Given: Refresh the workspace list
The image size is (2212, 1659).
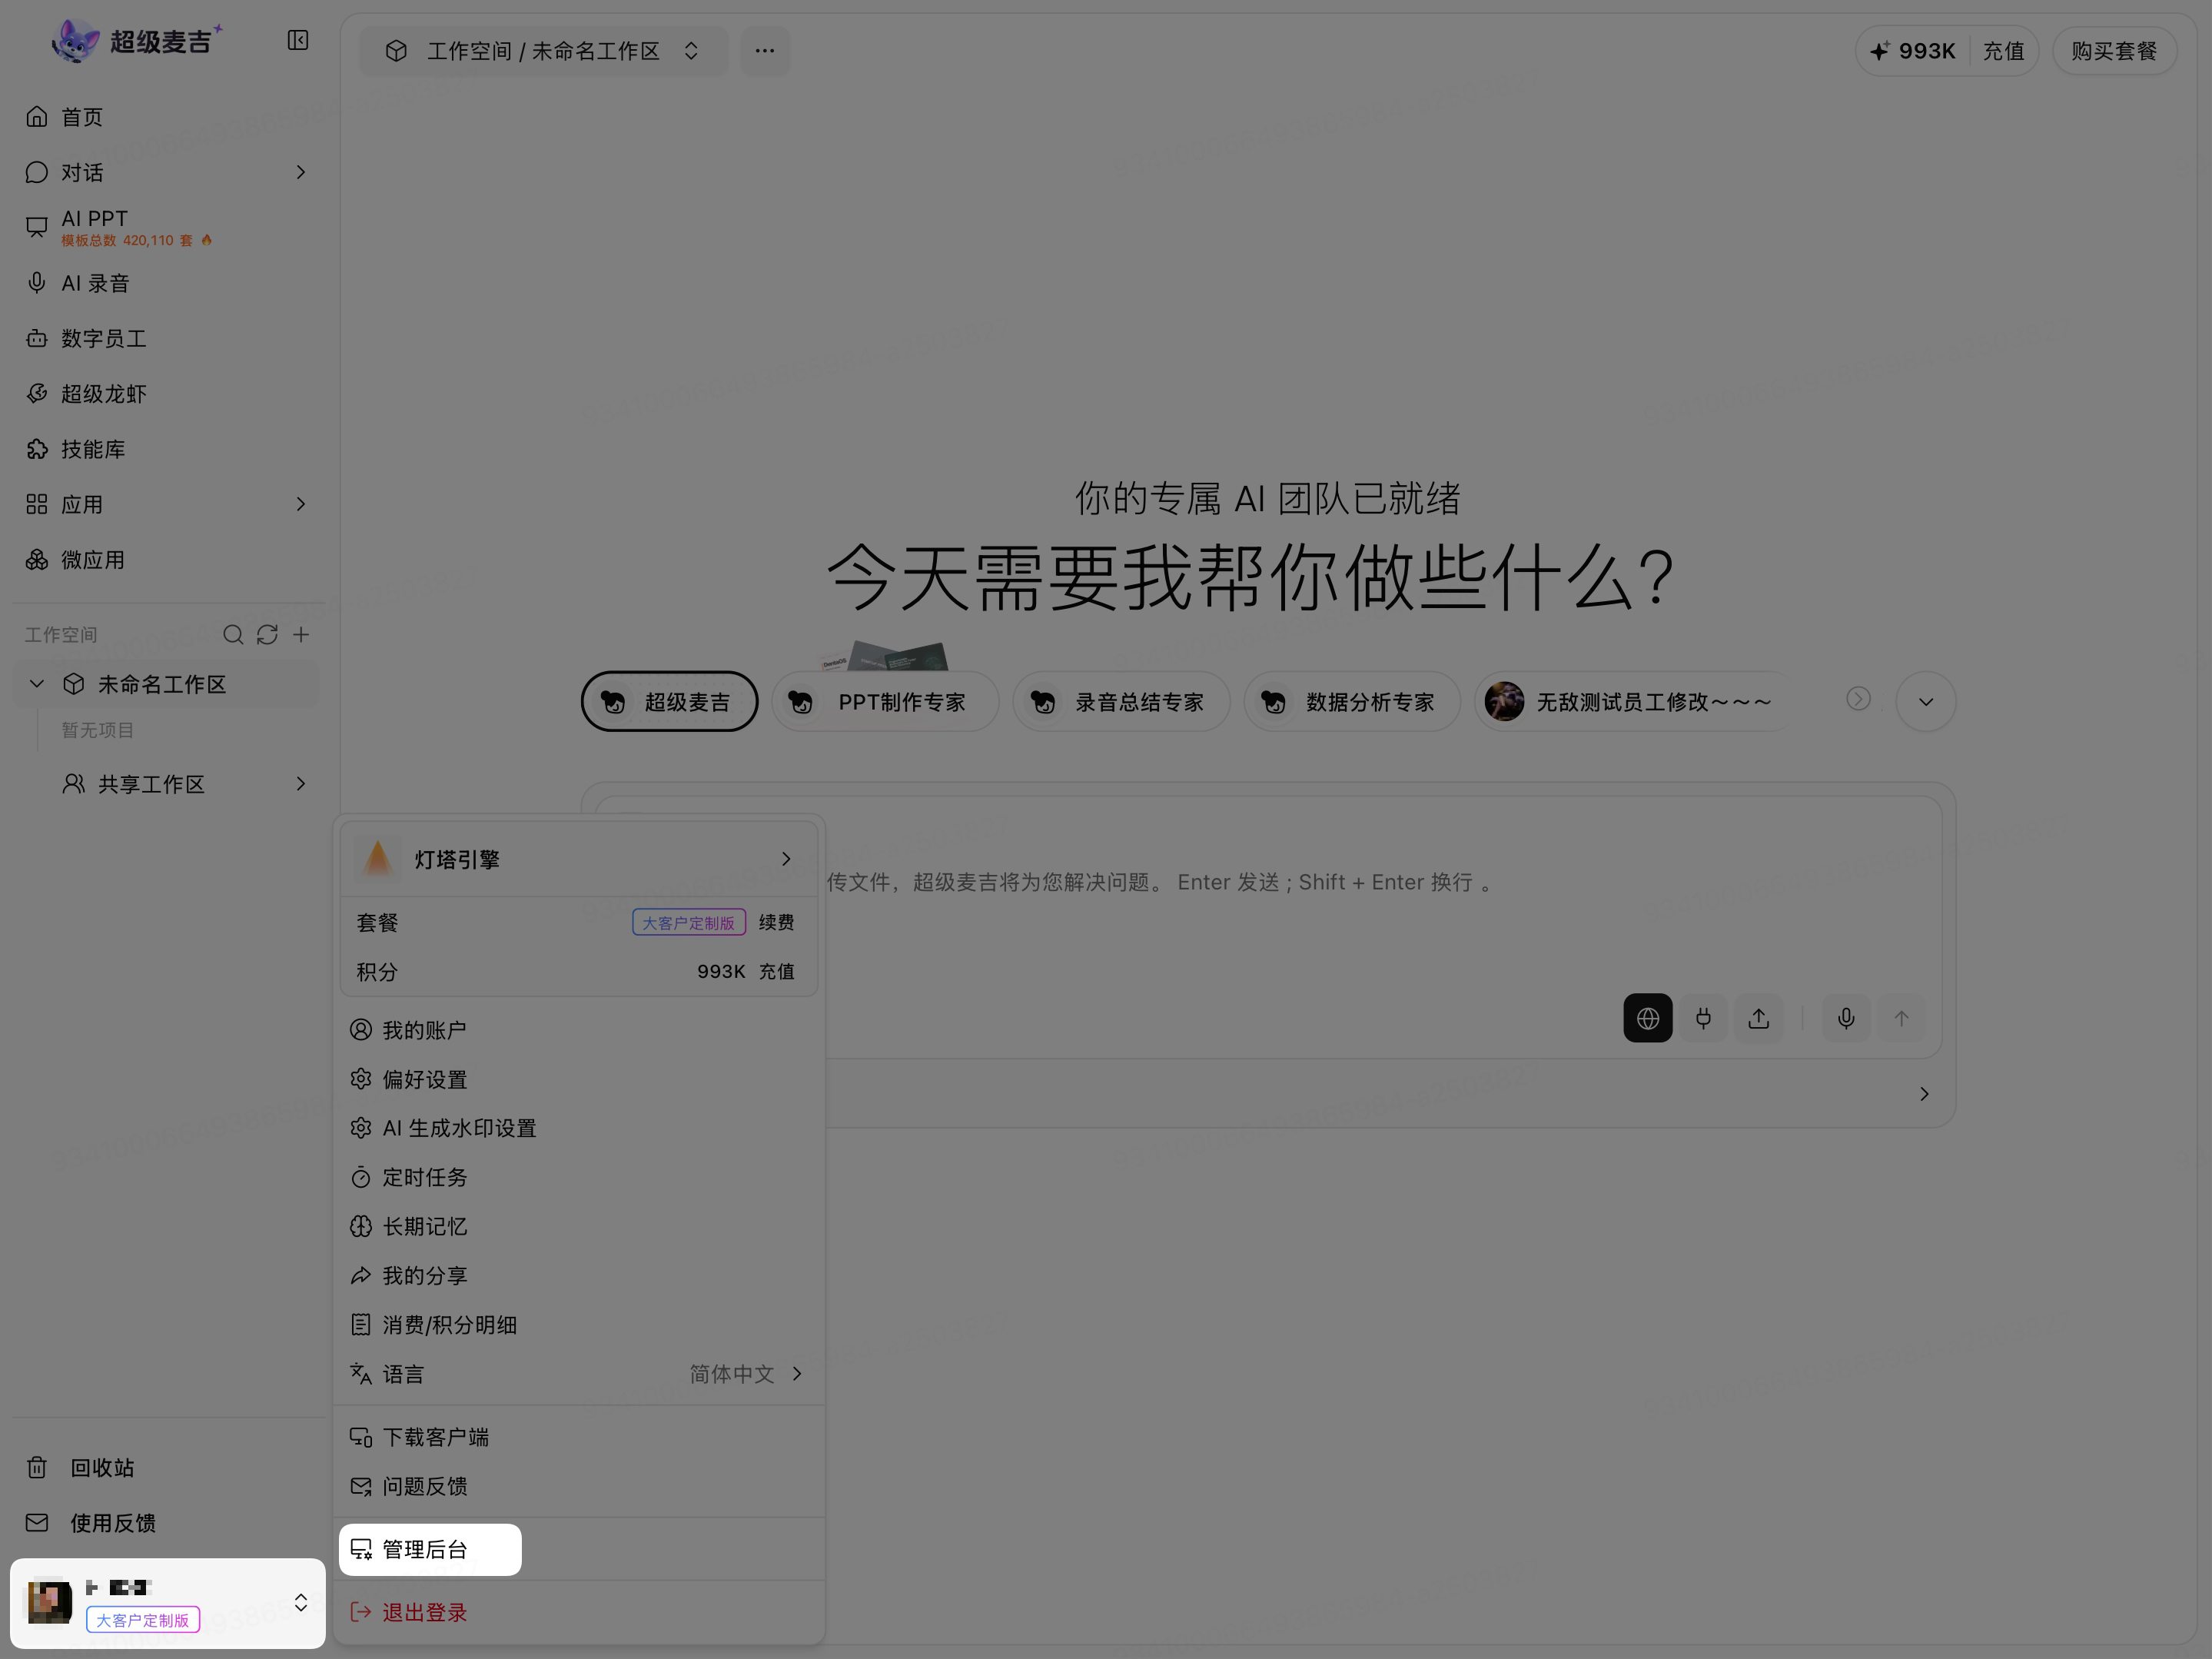Looking at the screenshot, I should tap(267, 635).
